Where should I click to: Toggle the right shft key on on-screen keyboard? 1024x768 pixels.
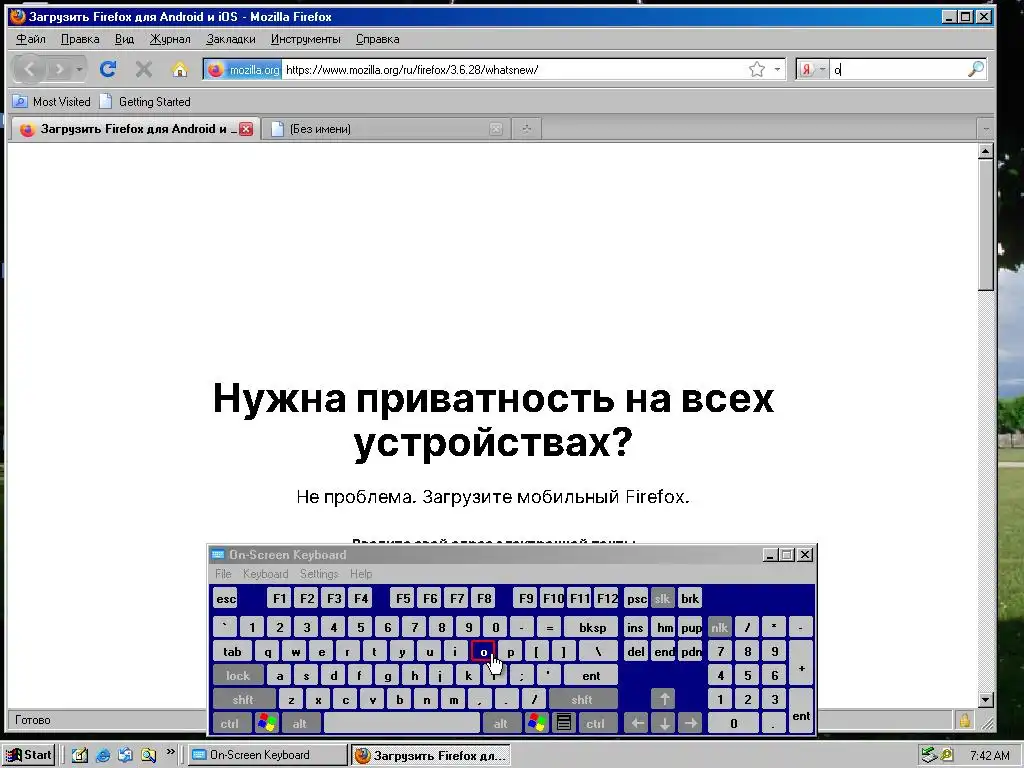pyautogui.click(x=582, y=700)
